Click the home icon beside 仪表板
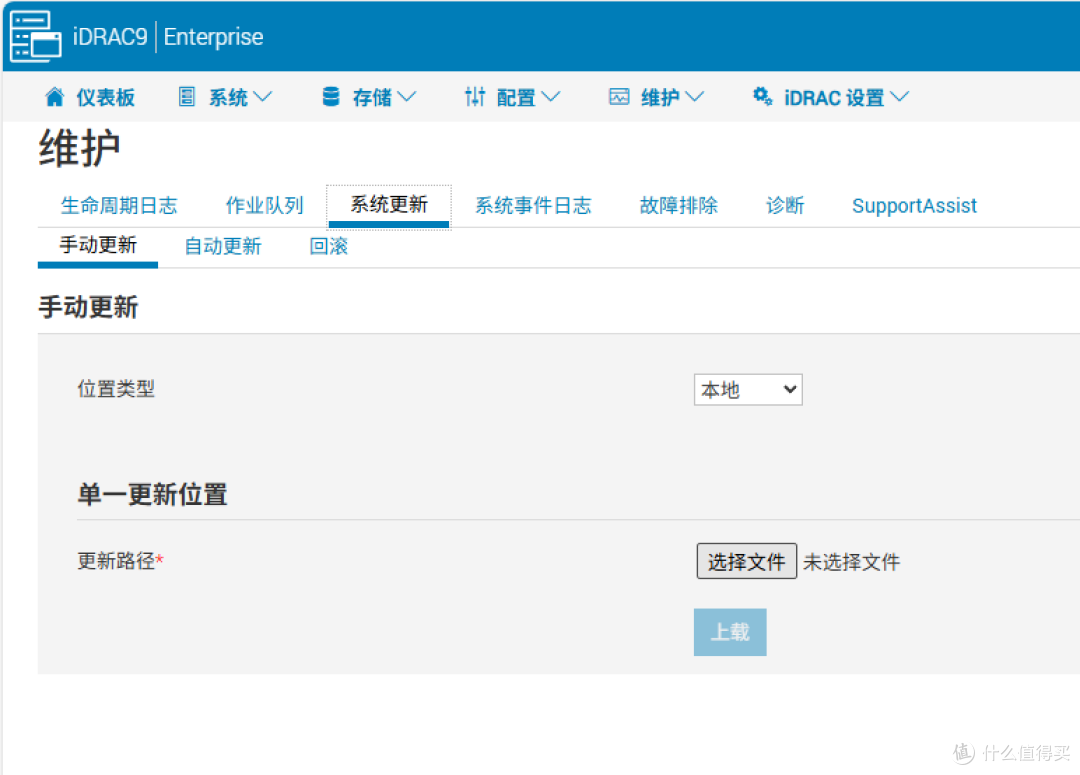 click(54, 97)
